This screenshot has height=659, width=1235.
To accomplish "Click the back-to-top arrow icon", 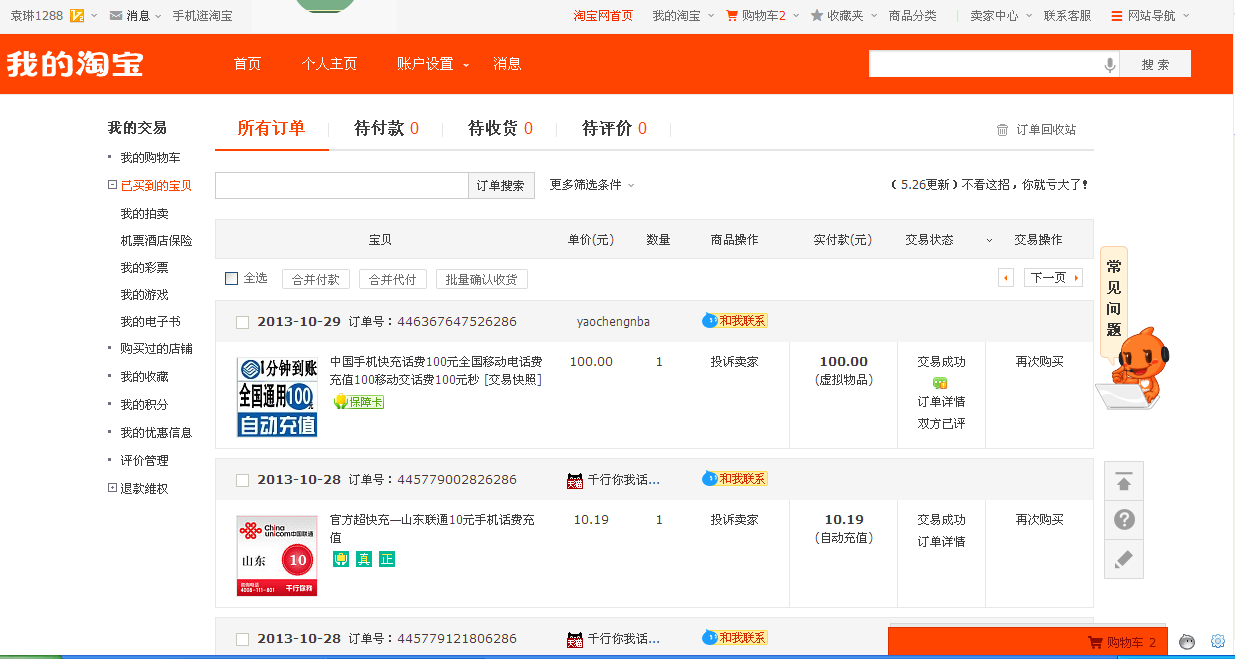I will click(1123, 482).
